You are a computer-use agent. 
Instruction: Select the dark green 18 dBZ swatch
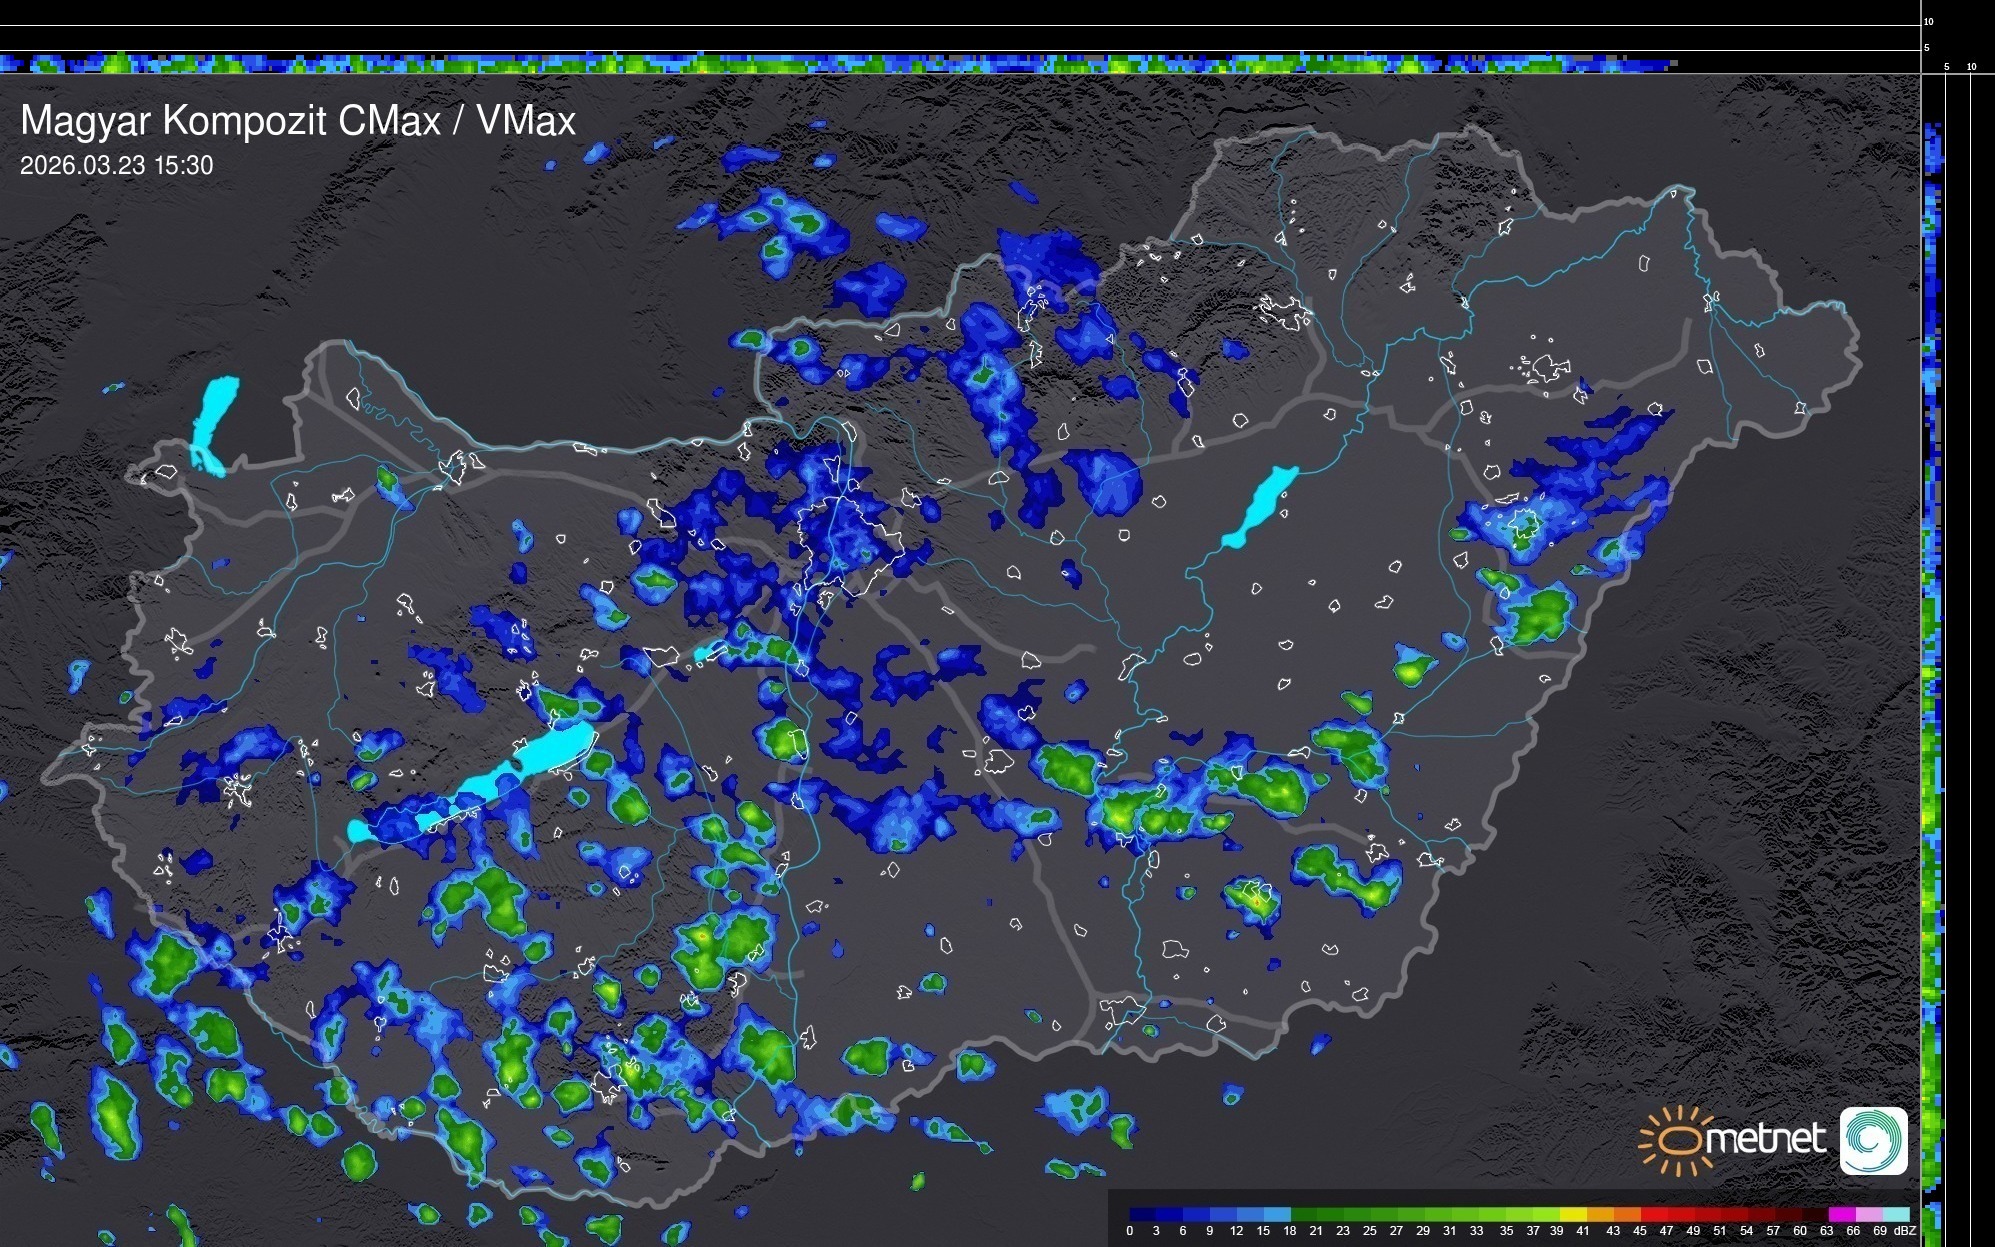click(x=1303, y=1214)
